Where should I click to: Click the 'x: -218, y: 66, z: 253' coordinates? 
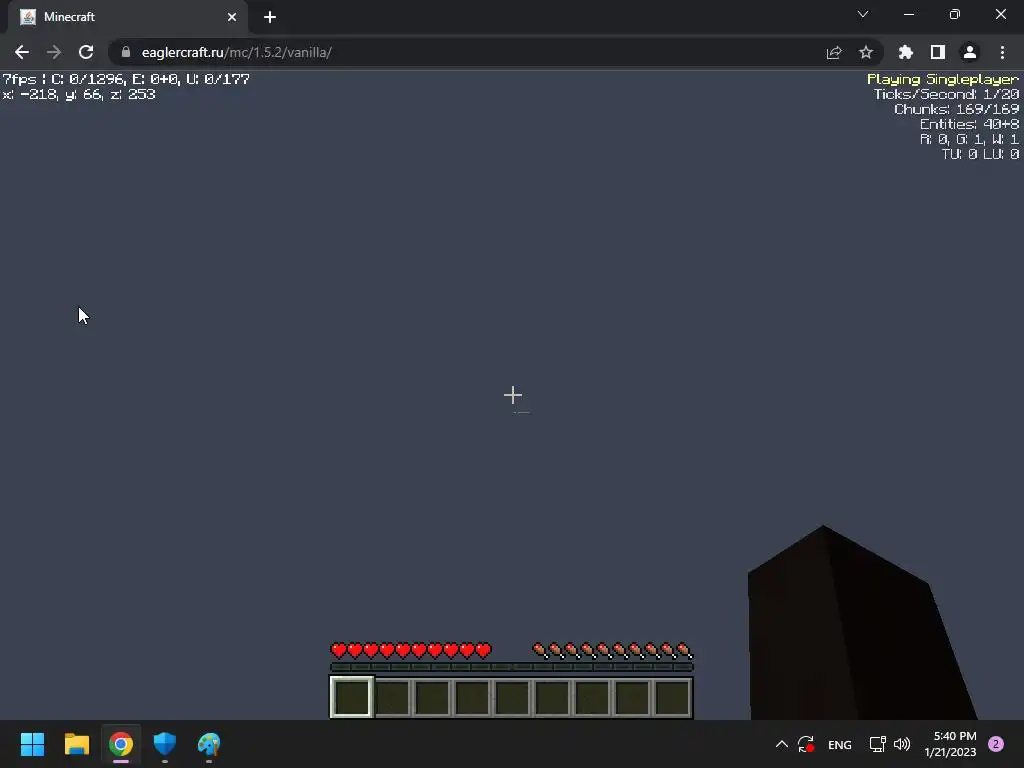click(79, 95)
